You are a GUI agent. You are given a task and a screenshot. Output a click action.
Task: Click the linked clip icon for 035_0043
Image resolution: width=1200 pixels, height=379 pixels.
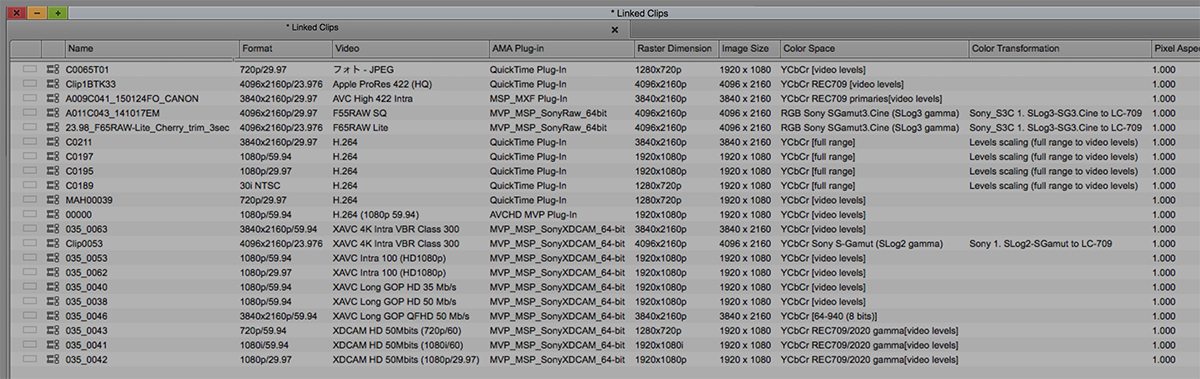(x=52, y=330)
